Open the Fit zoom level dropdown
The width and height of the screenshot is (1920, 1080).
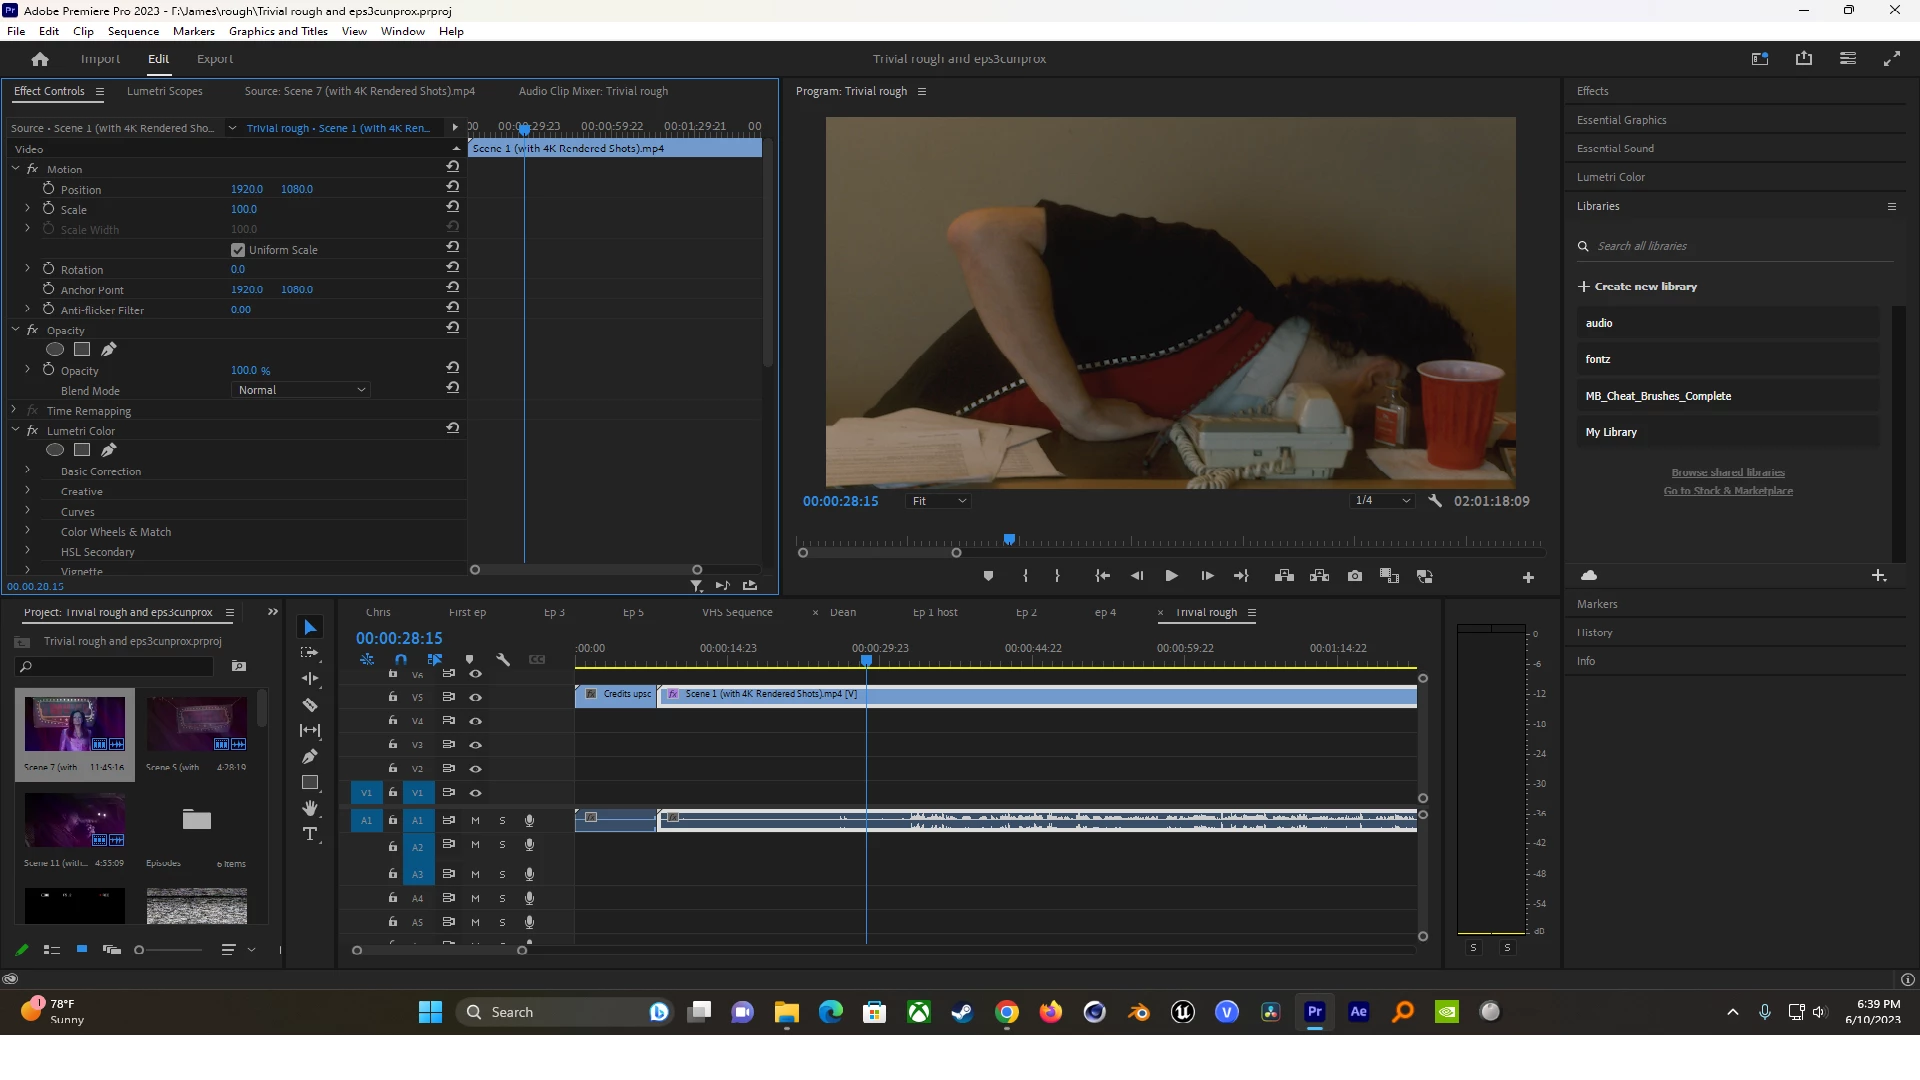pyautogui.click(x=938, y=501)
